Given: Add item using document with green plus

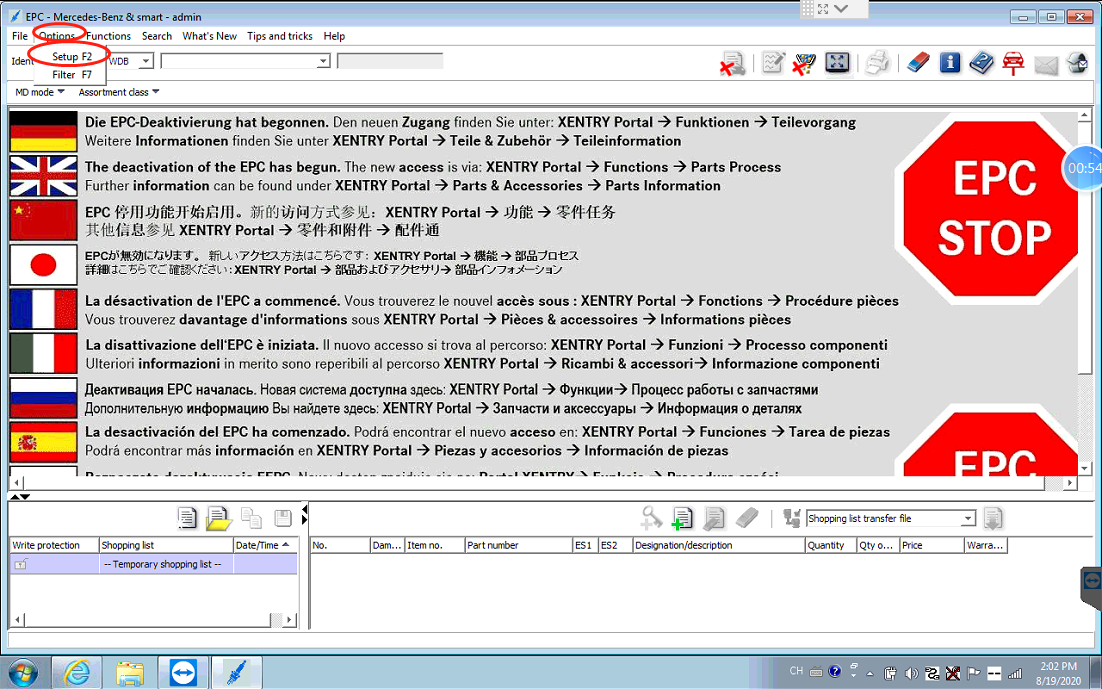Looking at the screenshot, I should point(682,518).
